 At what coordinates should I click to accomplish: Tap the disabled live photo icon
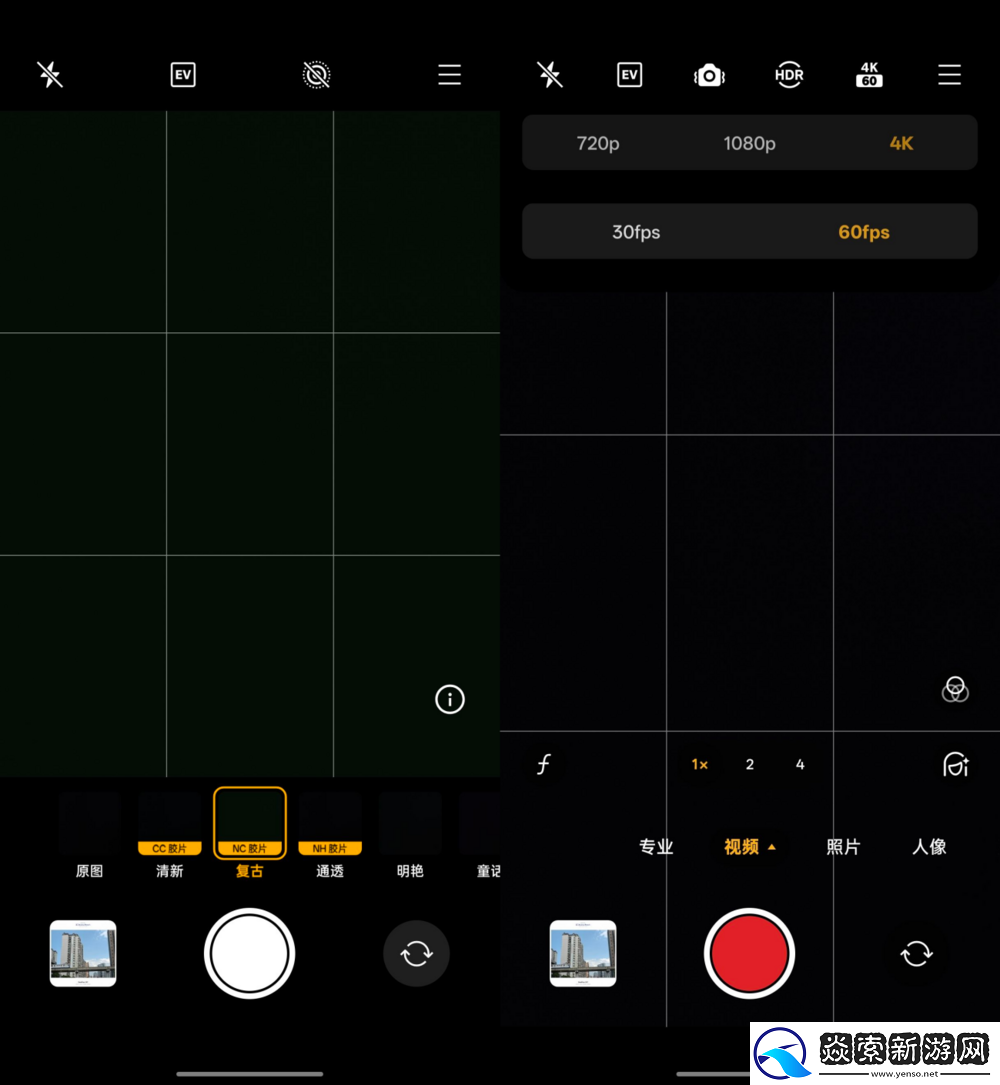tap(316, 75)
